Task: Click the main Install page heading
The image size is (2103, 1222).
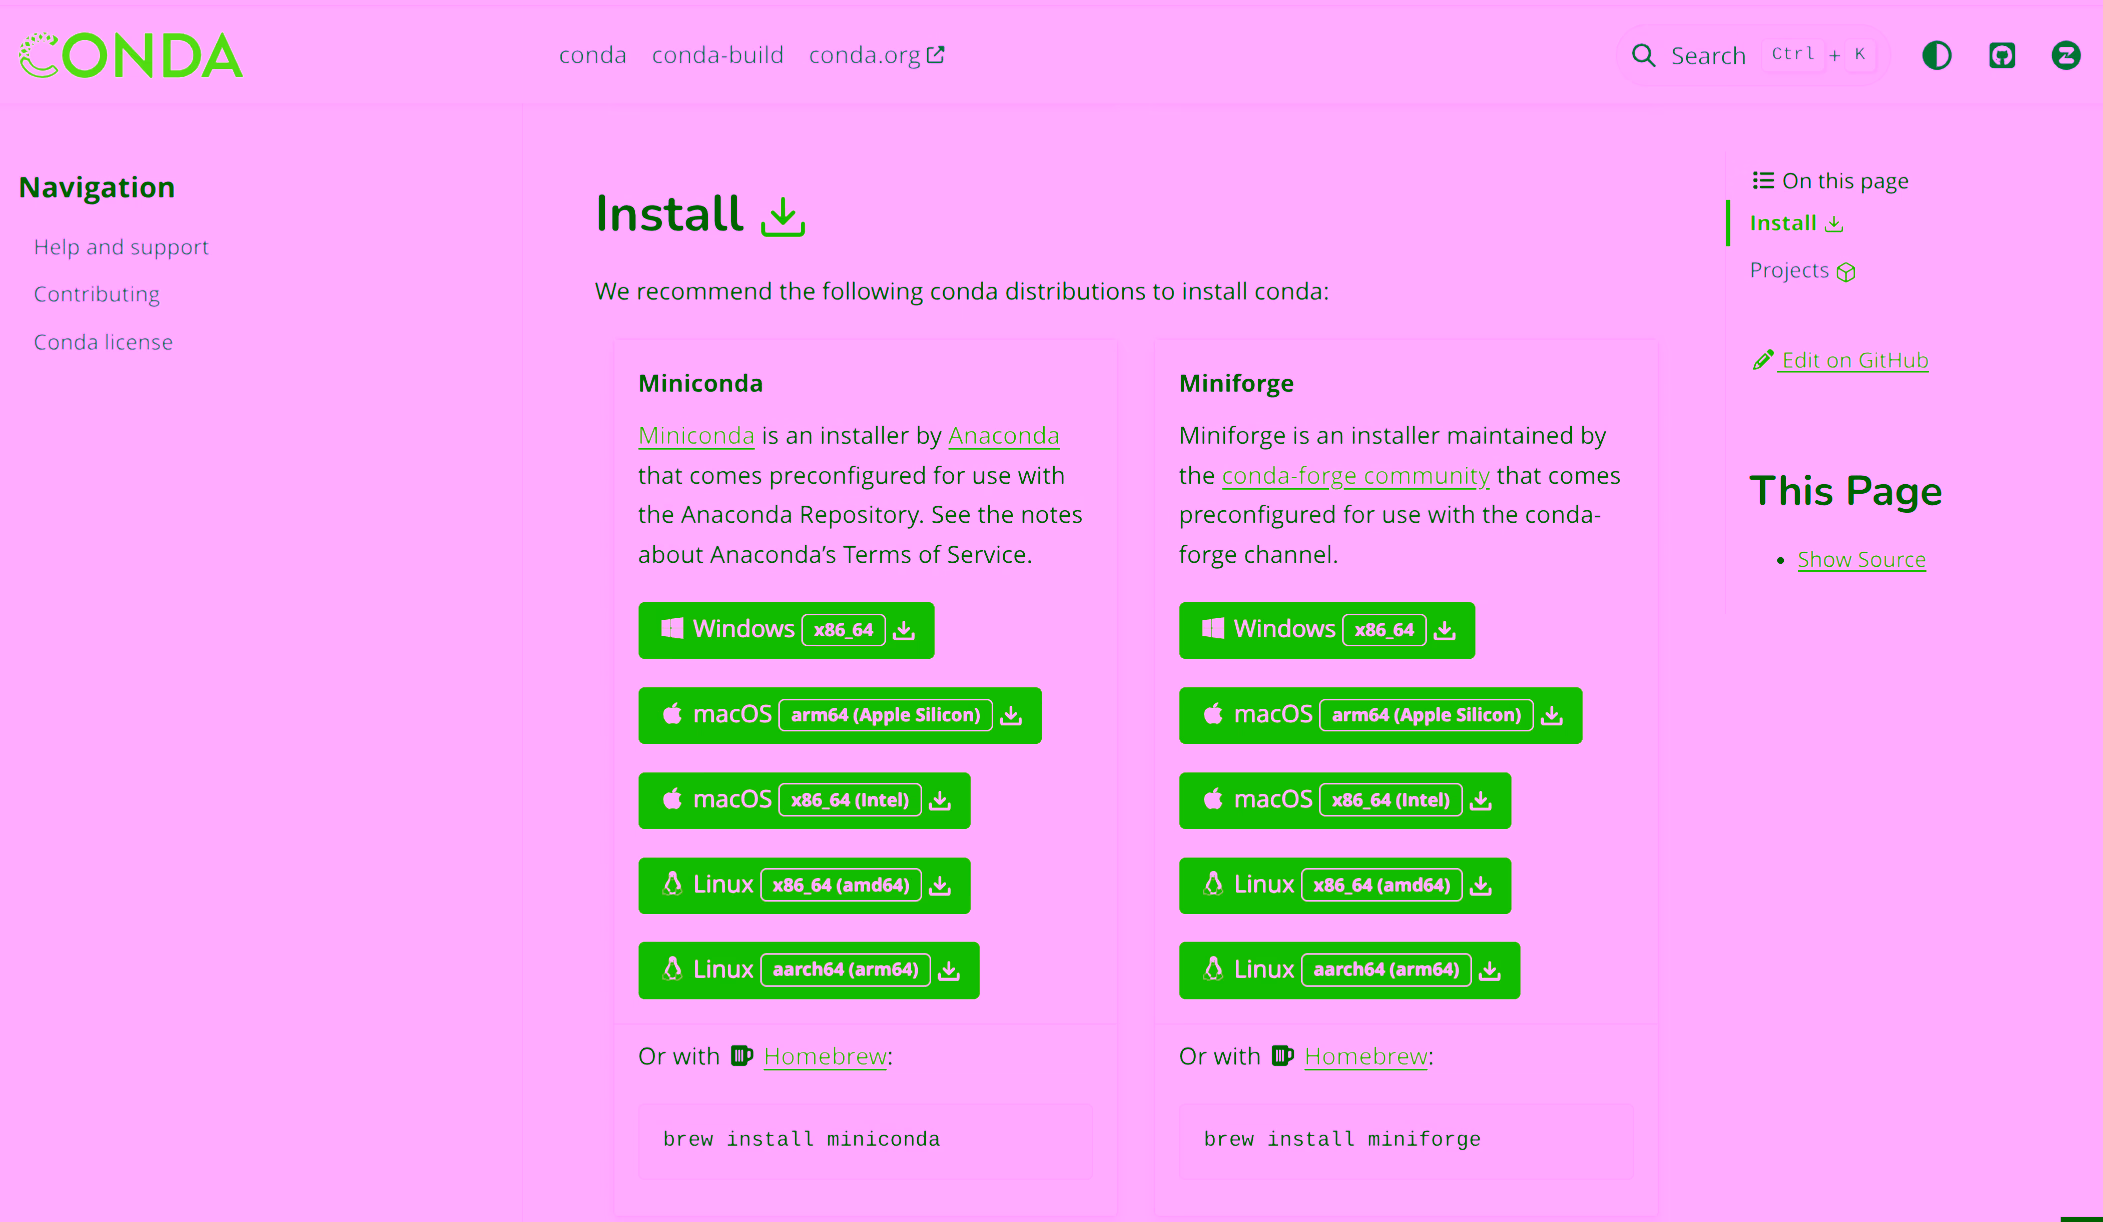Action: coord(669,214)
